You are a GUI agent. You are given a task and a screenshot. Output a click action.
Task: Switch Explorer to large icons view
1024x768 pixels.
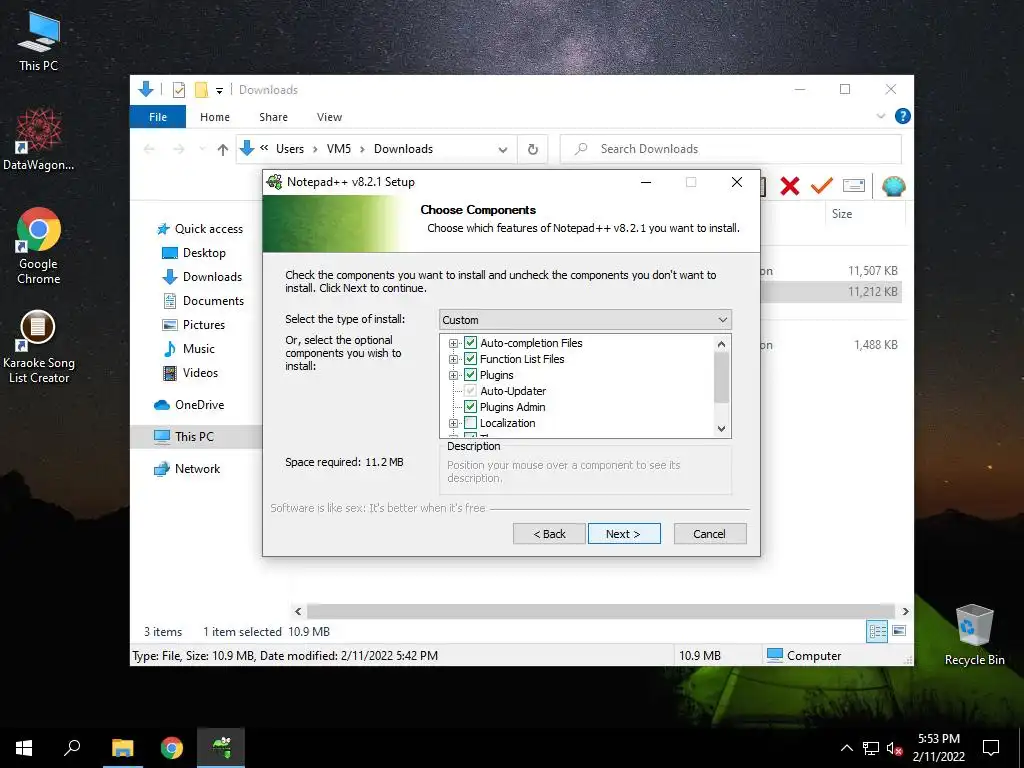899,631
